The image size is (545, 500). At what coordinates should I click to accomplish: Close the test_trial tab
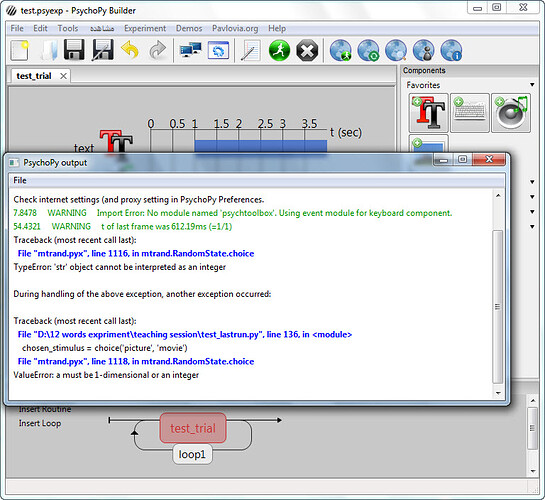[x=63, y=76]
